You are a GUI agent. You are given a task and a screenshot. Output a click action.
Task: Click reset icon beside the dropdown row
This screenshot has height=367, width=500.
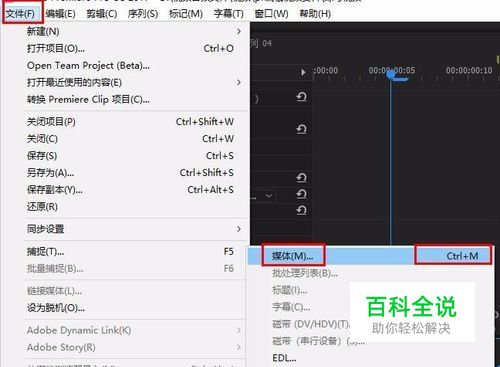pos(301,194)
